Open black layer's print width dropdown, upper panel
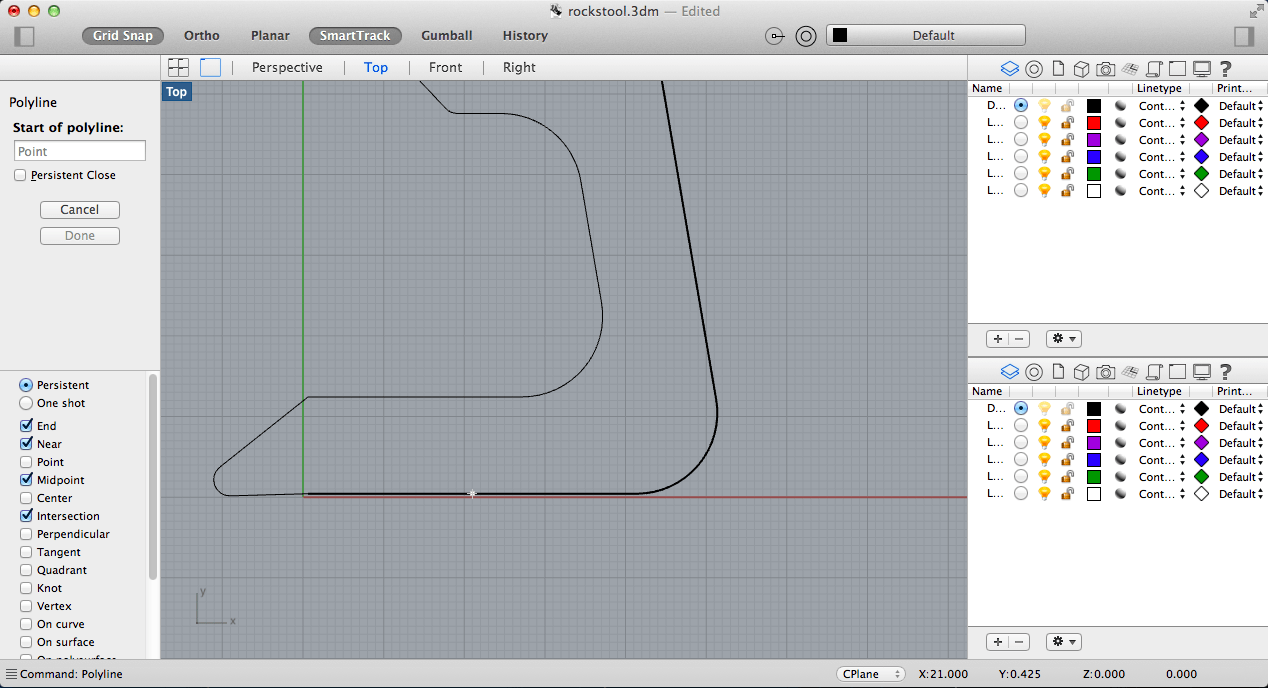The height and width of the screenshot is (688, 1268). 1241,106
